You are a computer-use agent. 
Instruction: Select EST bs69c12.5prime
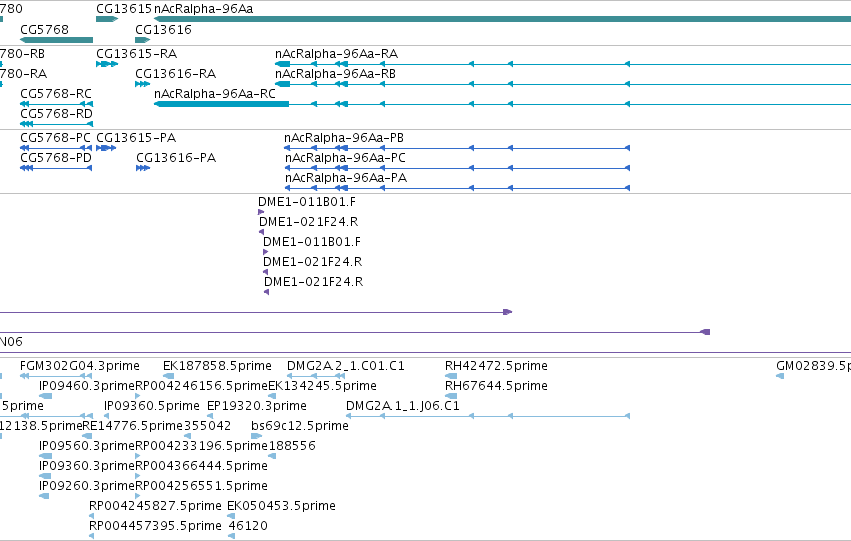[300, 425]
